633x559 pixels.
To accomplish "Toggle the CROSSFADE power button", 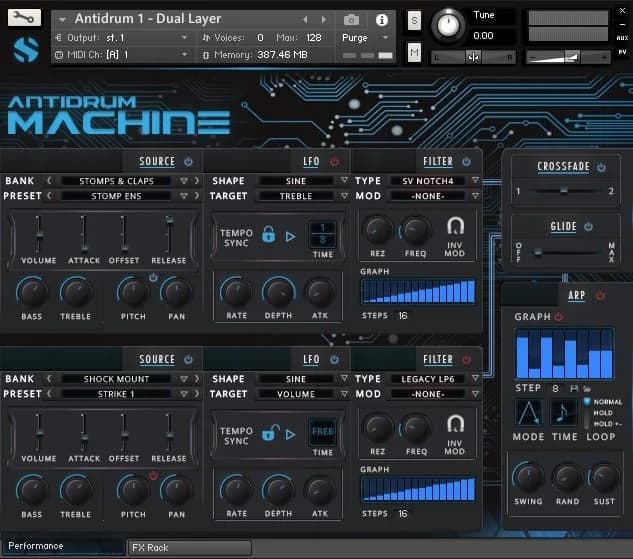I will pyautogui.click(x=601, y=167).
